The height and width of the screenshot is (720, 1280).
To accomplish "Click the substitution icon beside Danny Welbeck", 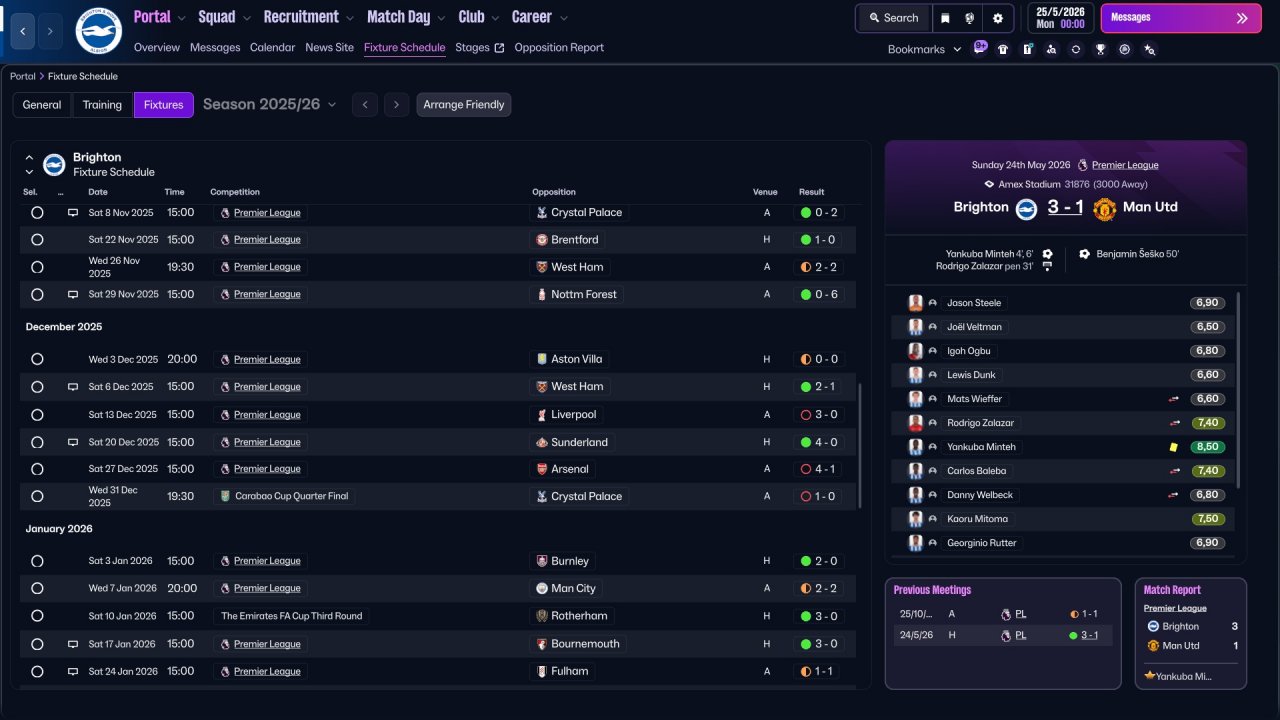I will [1173, 495].
